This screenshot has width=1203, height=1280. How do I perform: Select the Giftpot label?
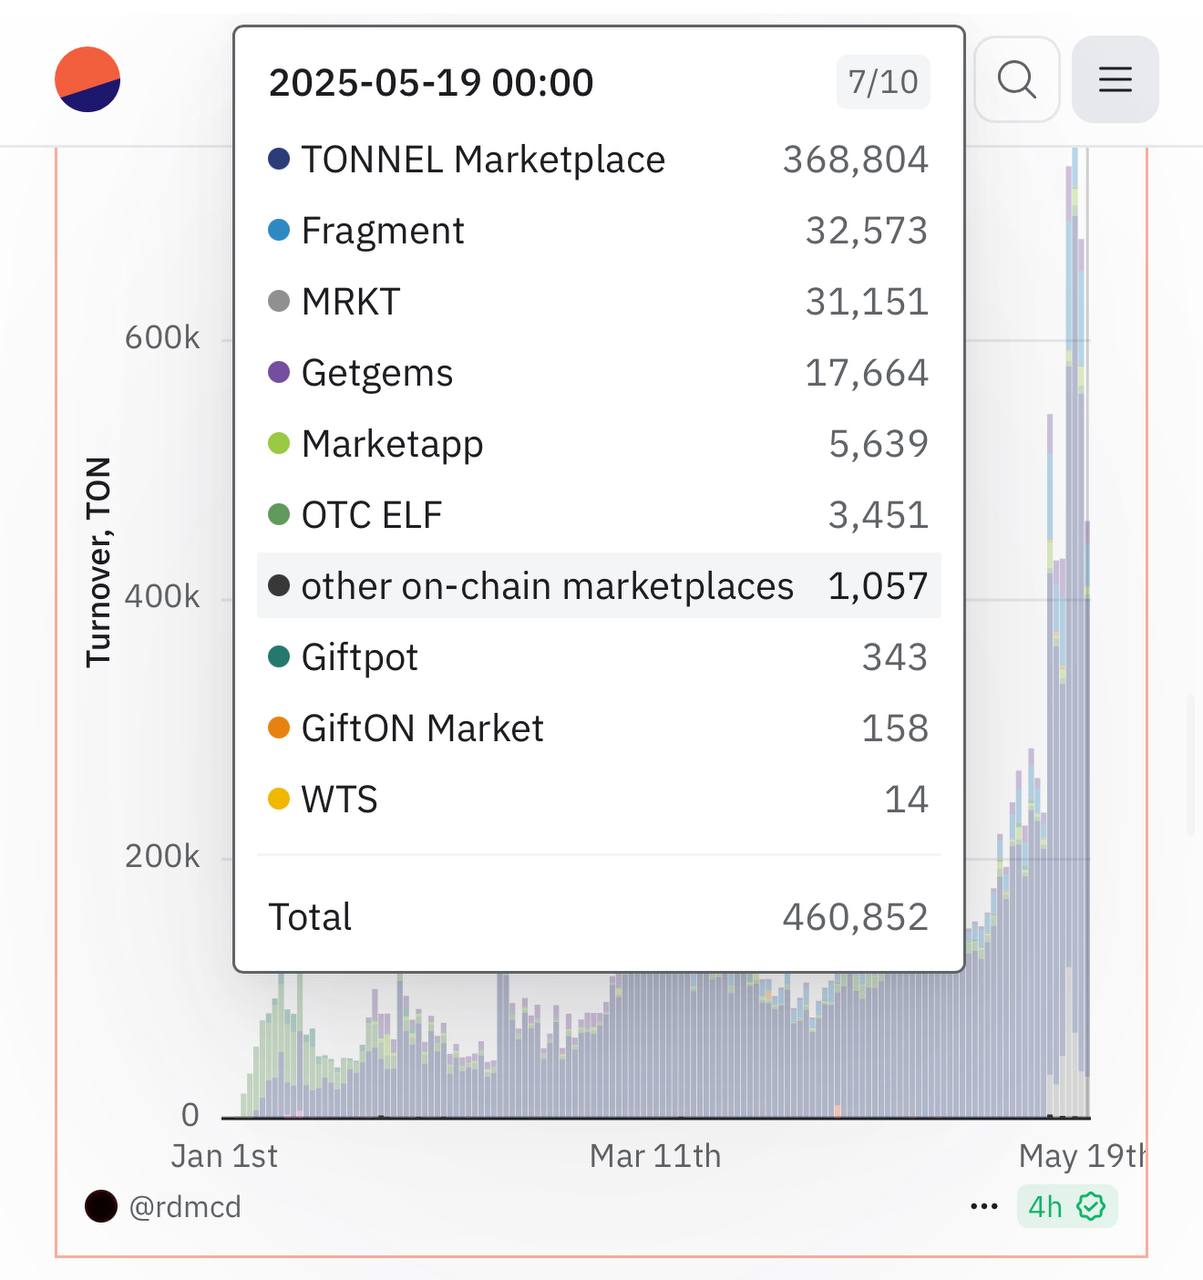tap(359, 658)
